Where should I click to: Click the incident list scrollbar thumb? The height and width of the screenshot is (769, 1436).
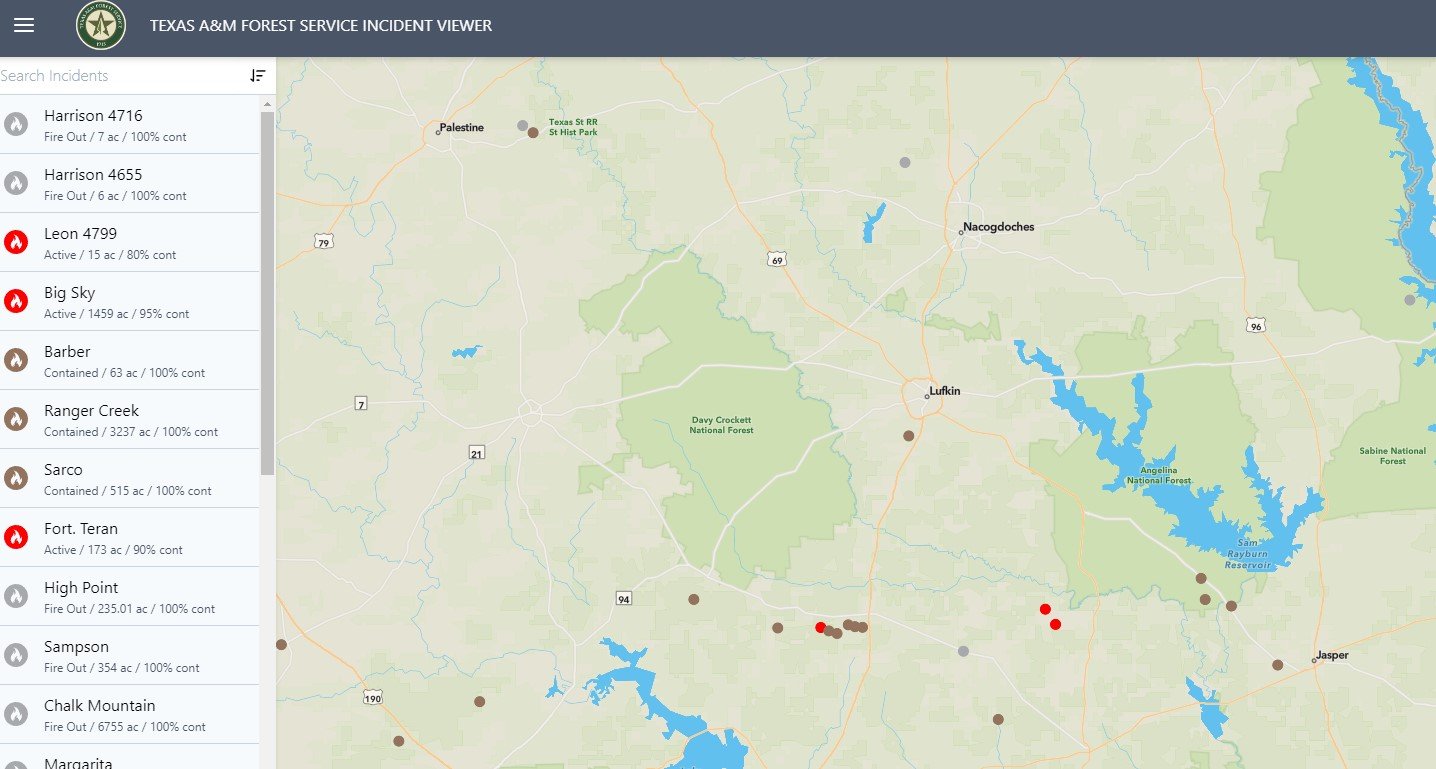(267, 293)
